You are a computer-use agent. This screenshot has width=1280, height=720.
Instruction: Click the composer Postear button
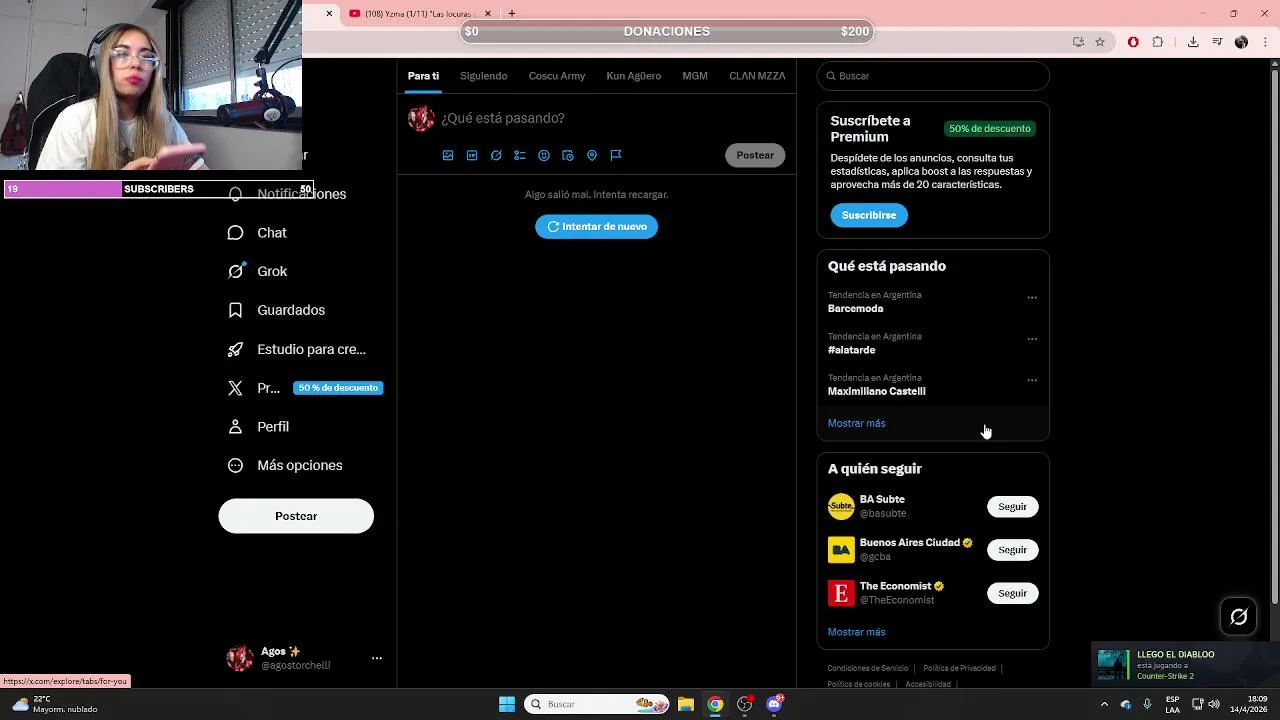coord(755,155)
